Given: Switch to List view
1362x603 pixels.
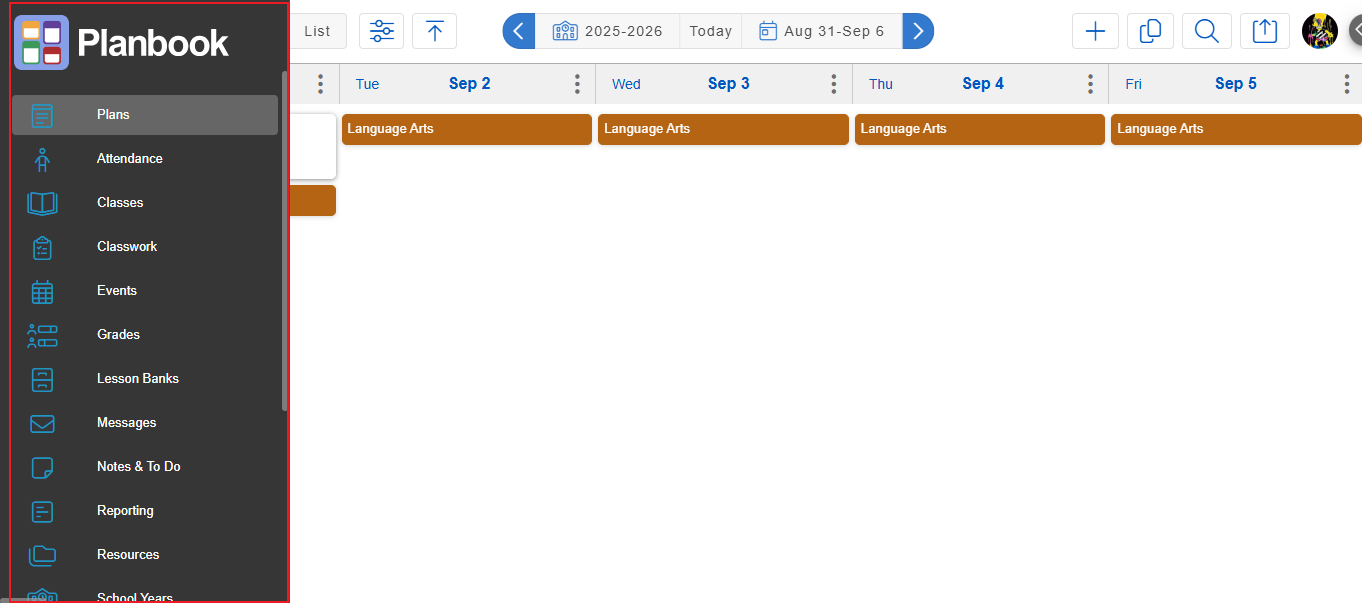Looking at the screenshot, I should click(318, 31).
